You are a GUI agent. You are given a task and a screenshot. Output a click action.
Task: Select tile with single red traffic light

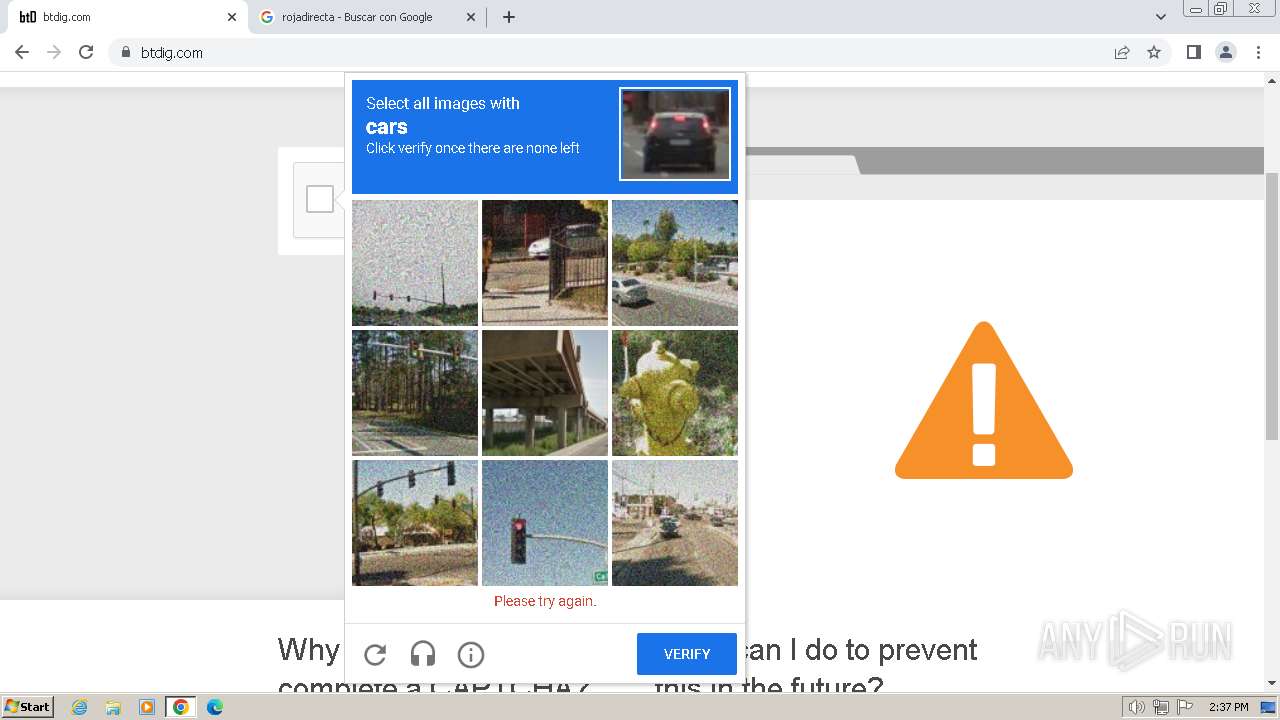[545, 523]
